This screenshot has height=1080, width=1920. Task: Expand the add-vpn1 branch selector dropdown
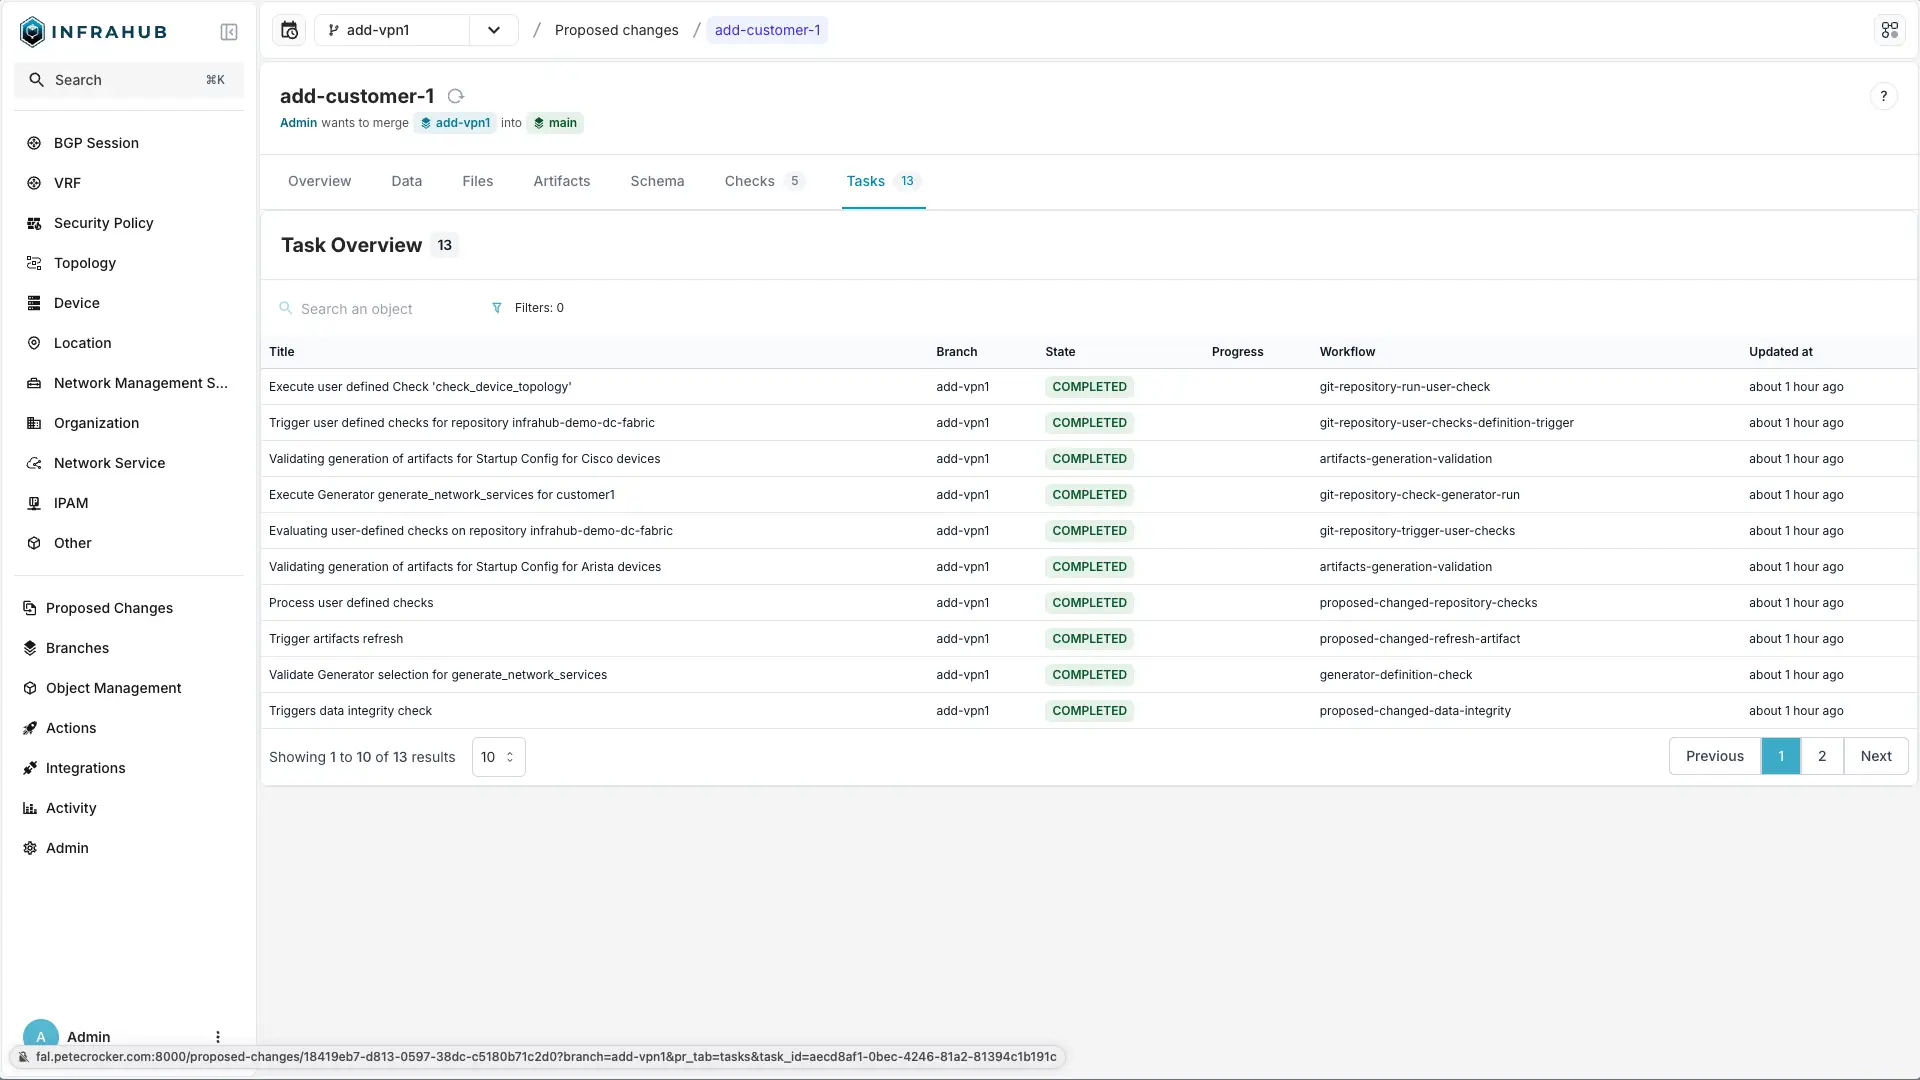pos(494,30)
